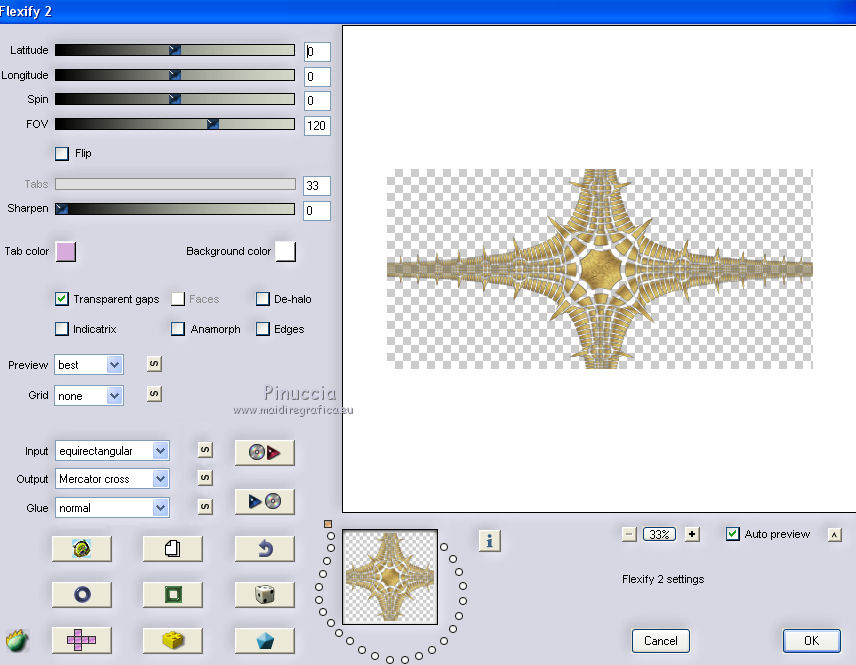Click the pink cross icon button

click(82, 640)
